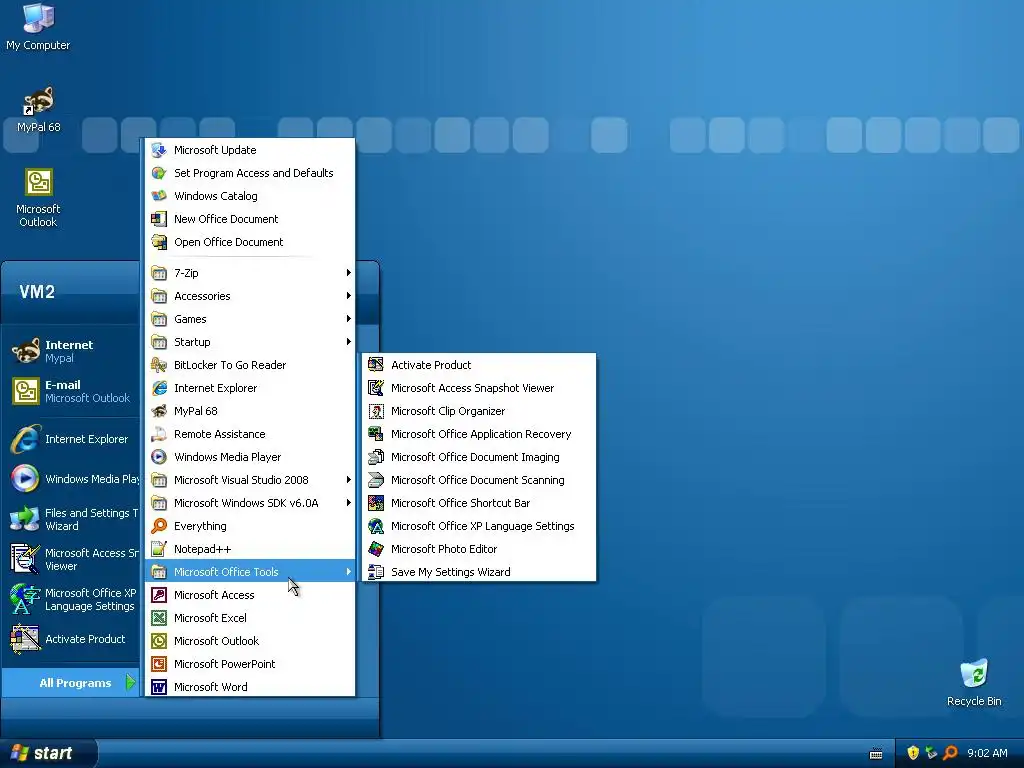Click the Everything magnifier tray icon

950,753
